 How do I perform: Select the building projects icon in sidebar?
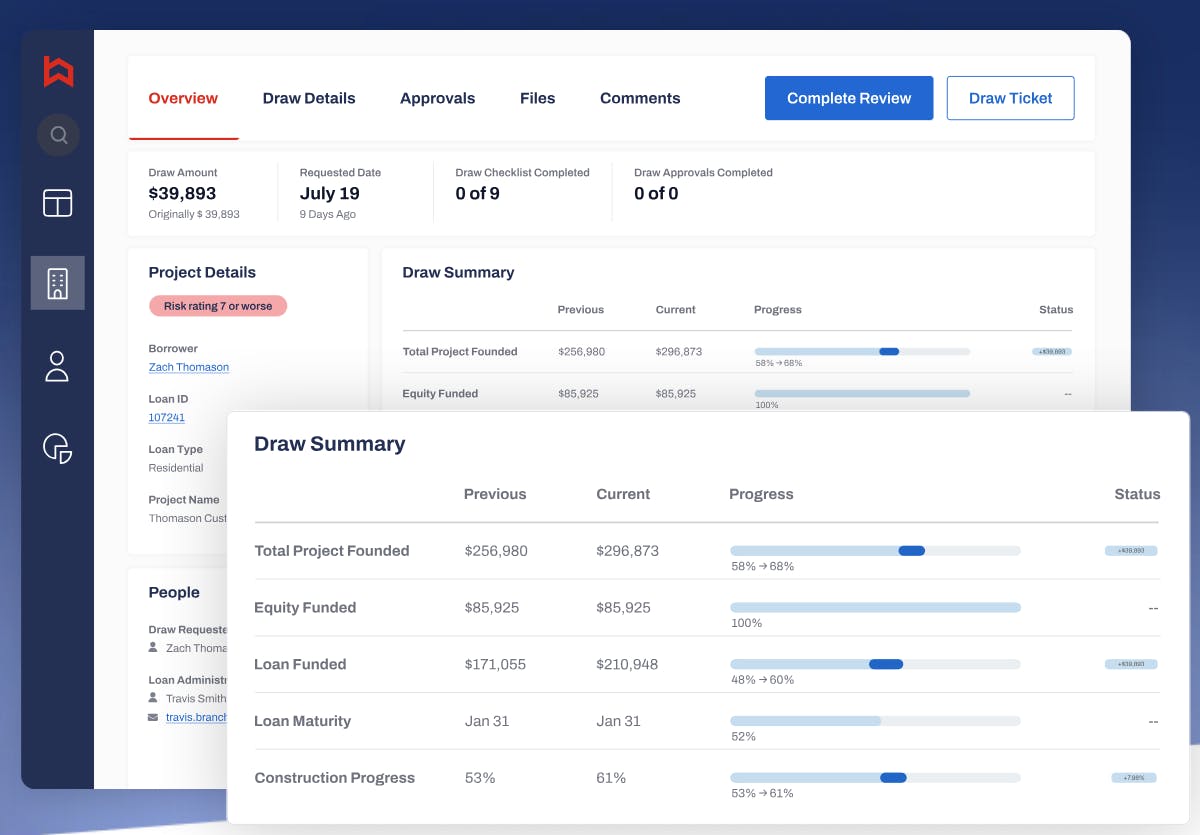click(58, 283)
